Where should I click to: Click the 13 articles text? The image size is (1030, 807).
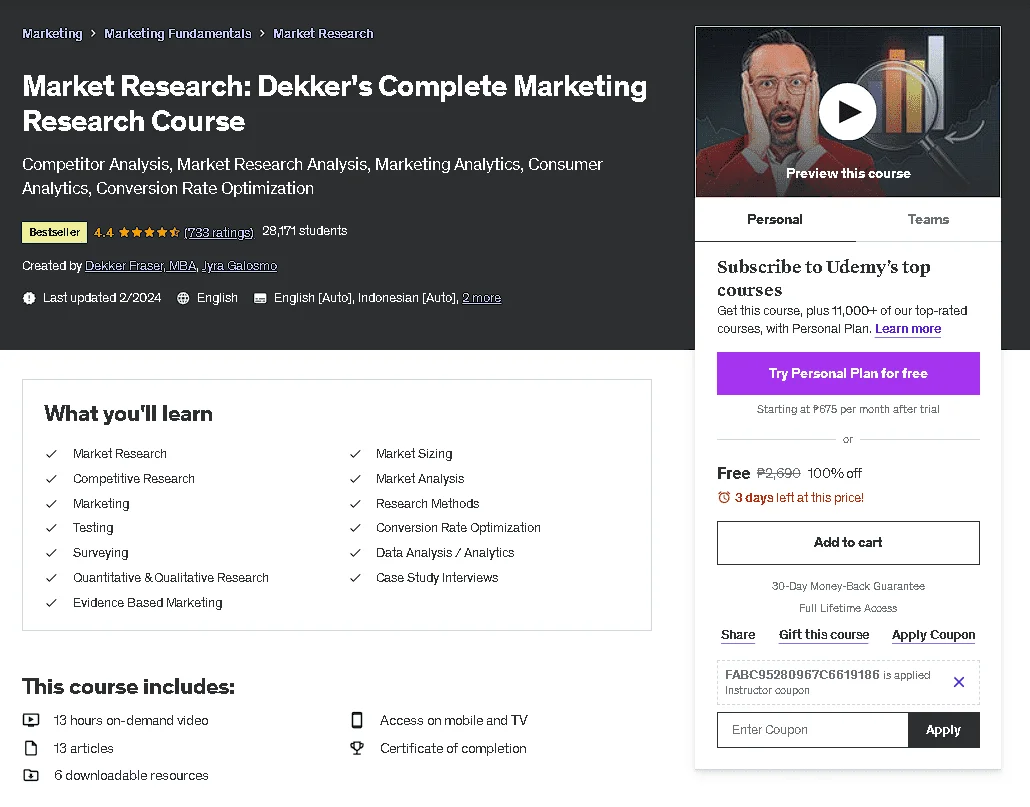pyautogui.click(x=83, y=748)
